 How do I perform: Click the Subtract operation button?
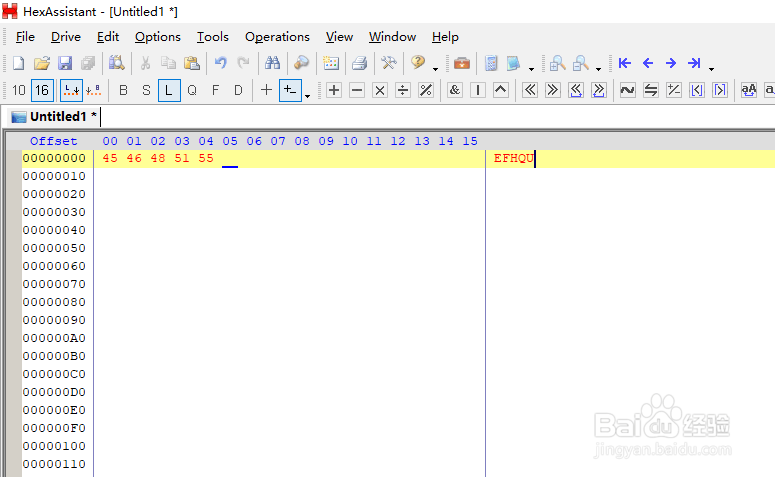(x=357, y=90)
